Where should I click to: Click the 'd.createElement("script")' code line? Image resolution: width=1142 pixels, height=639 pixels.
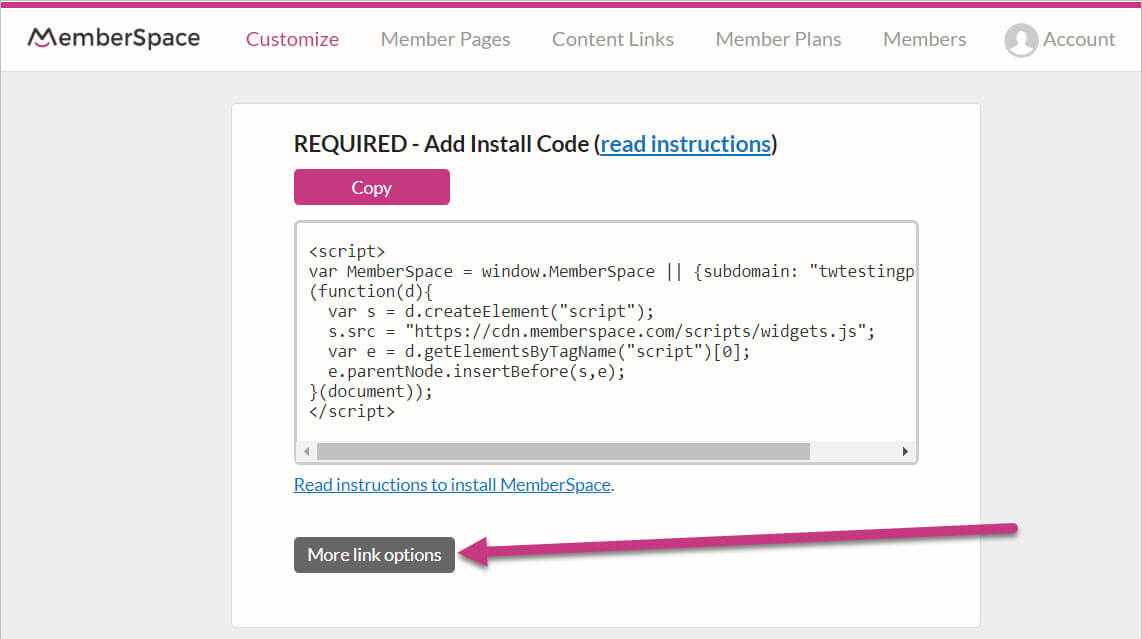(491, 312)
